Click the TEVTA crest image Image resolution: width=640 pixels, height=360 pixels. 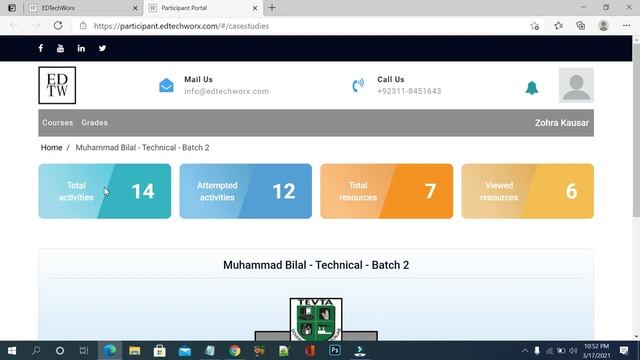[x=316, y=319]
